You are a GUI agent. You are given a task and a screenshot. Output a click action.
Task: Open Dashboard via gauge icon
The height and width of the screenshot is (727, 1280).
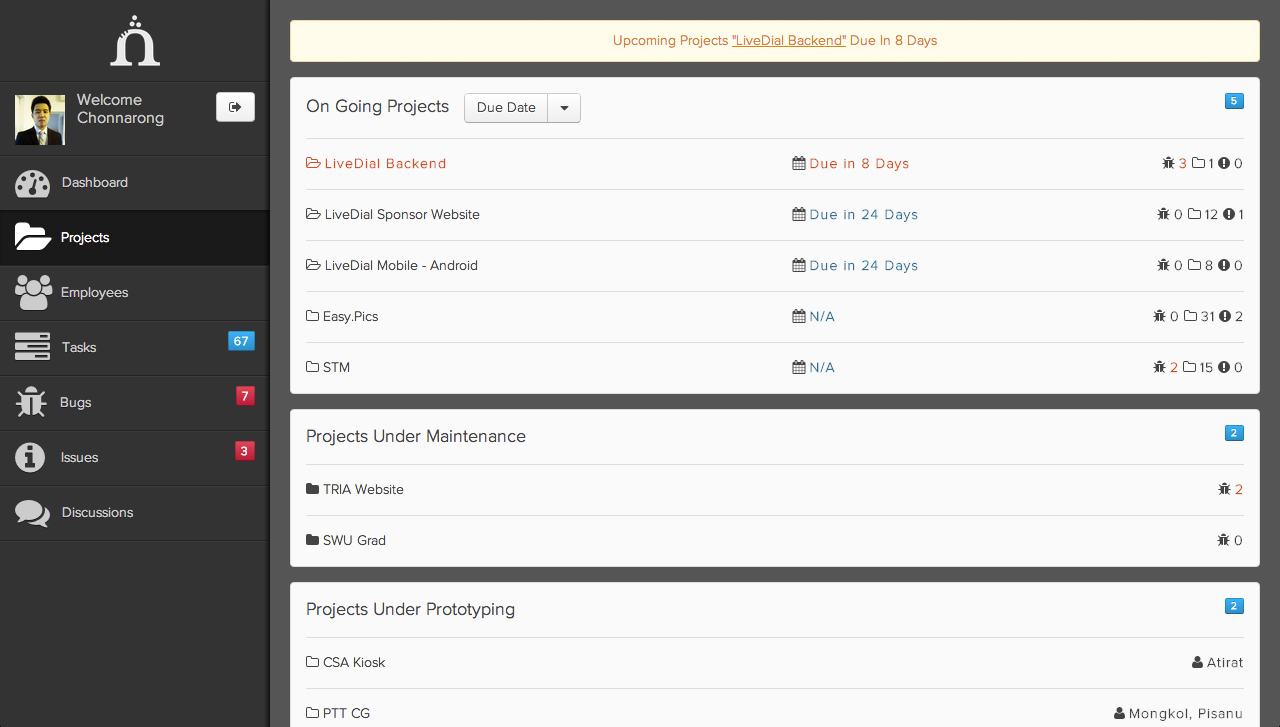[x=32, y=184]
